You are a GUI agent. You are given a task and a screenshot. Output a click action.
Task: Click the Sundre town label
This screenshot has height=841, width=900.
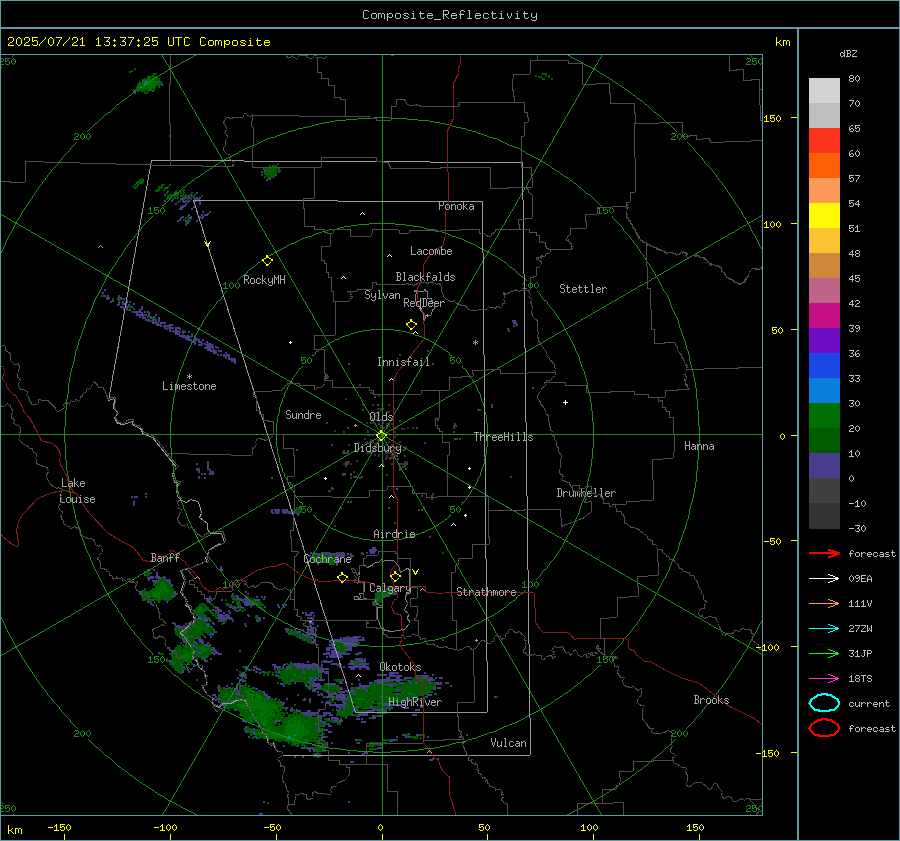point(303,414)
